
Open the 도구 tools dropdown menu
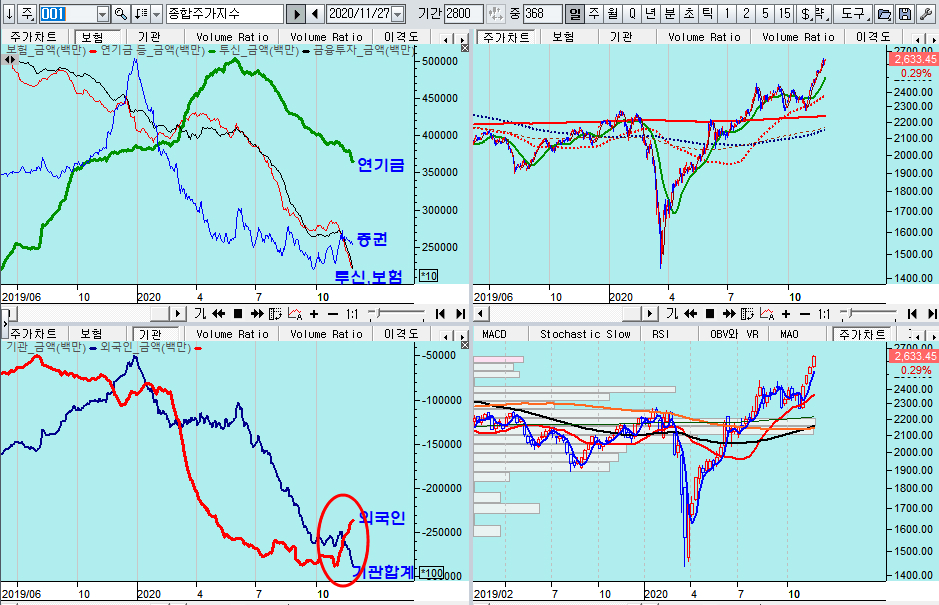tap(853, 14)
